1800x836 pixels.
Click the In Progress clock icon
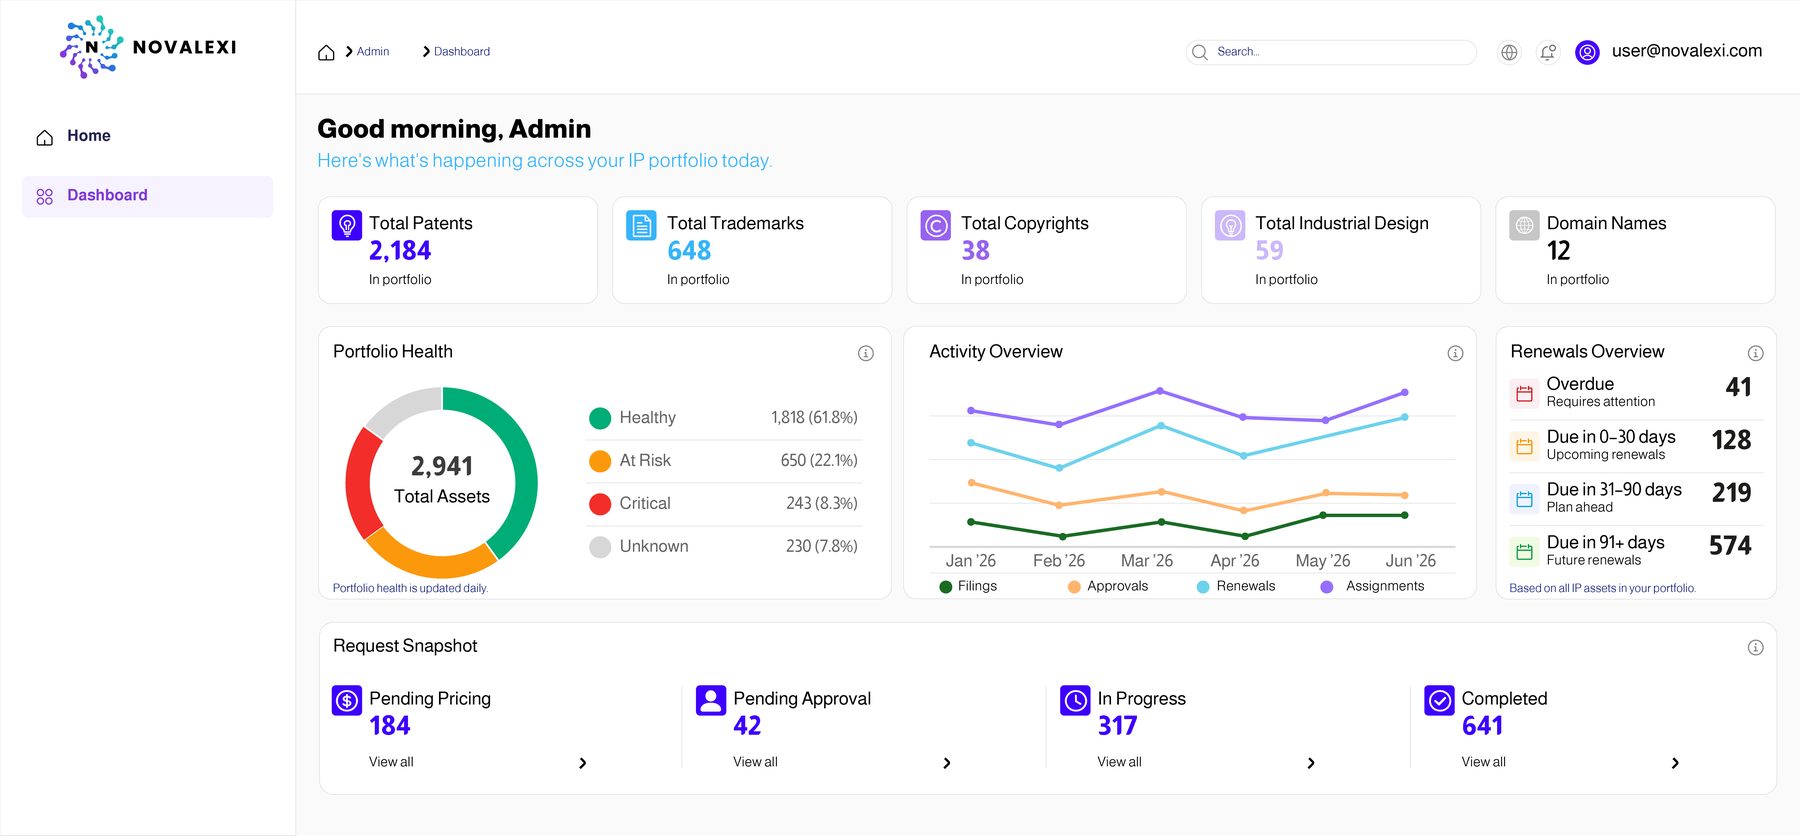coord(1075,700)
